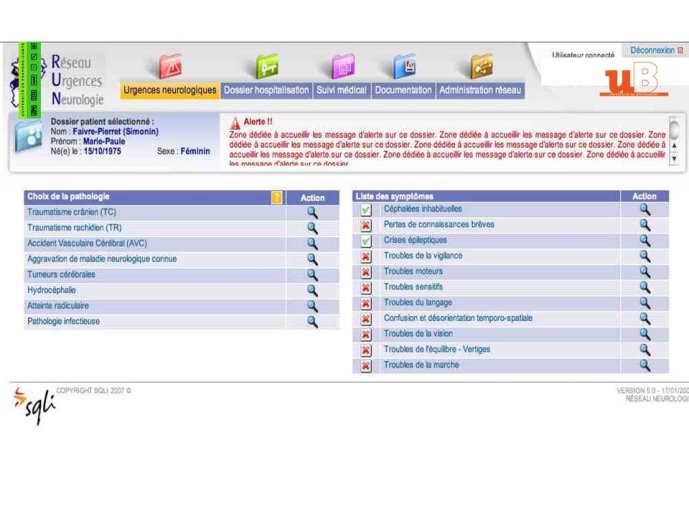
Task: Toggle the Troubles sensitifs checkbox
Action: (x=366, y=288)
